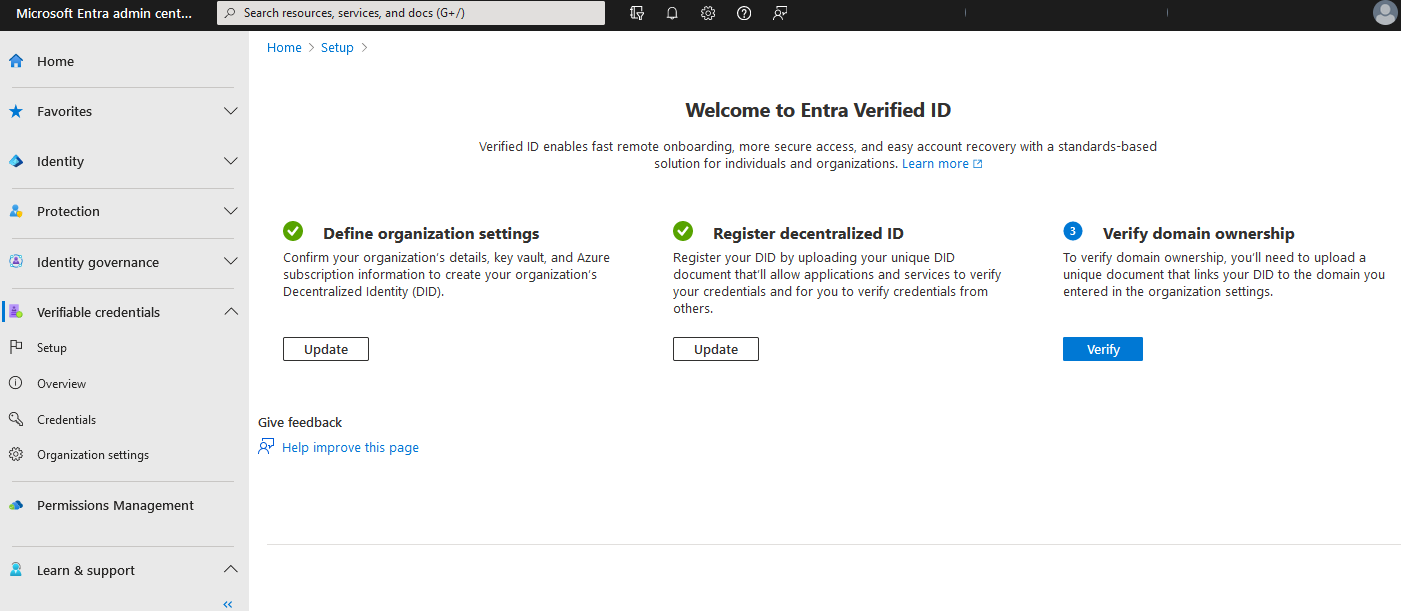Open the Identity governance menu item

(97, 262)
